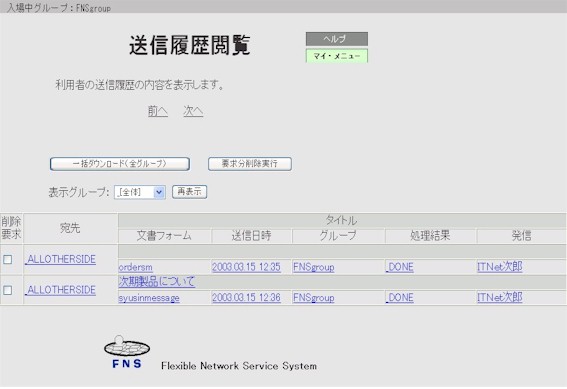Click date link 2003.03.15 12:36
This screenshot has height=389, width=567.
246,298
